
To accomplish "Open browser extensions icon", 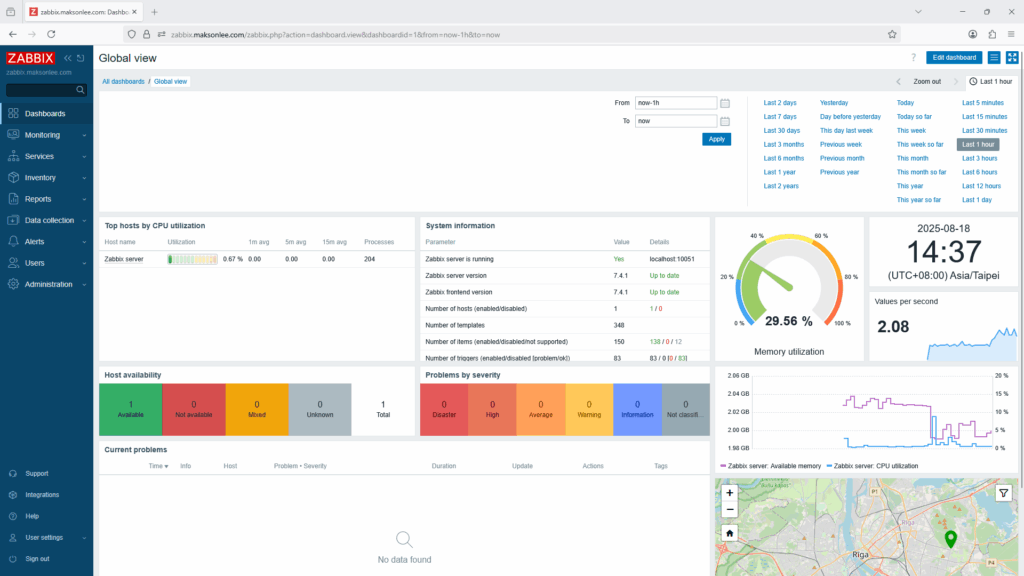I will click(992, 35).
